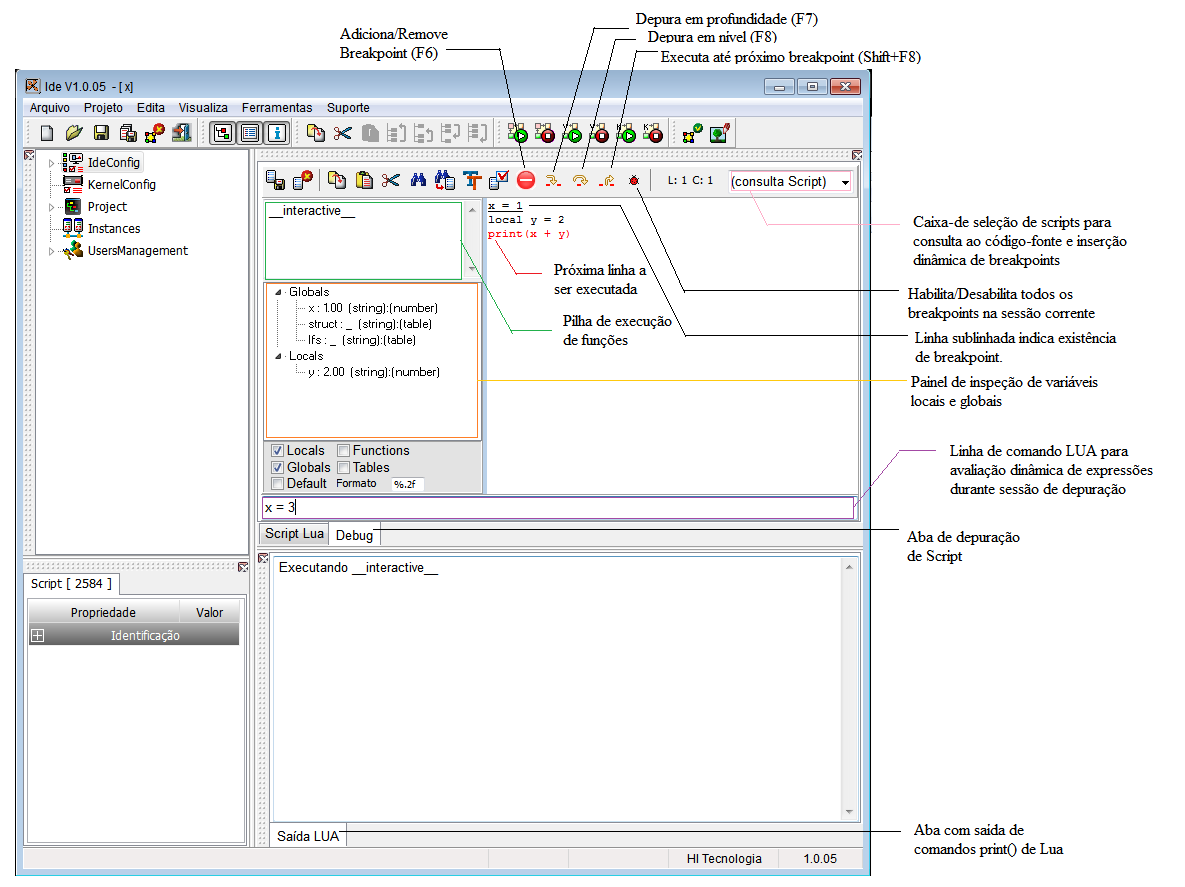Open the Edita menu
The height and width of the screenshot is (887, 1185).
click(150, 108)
